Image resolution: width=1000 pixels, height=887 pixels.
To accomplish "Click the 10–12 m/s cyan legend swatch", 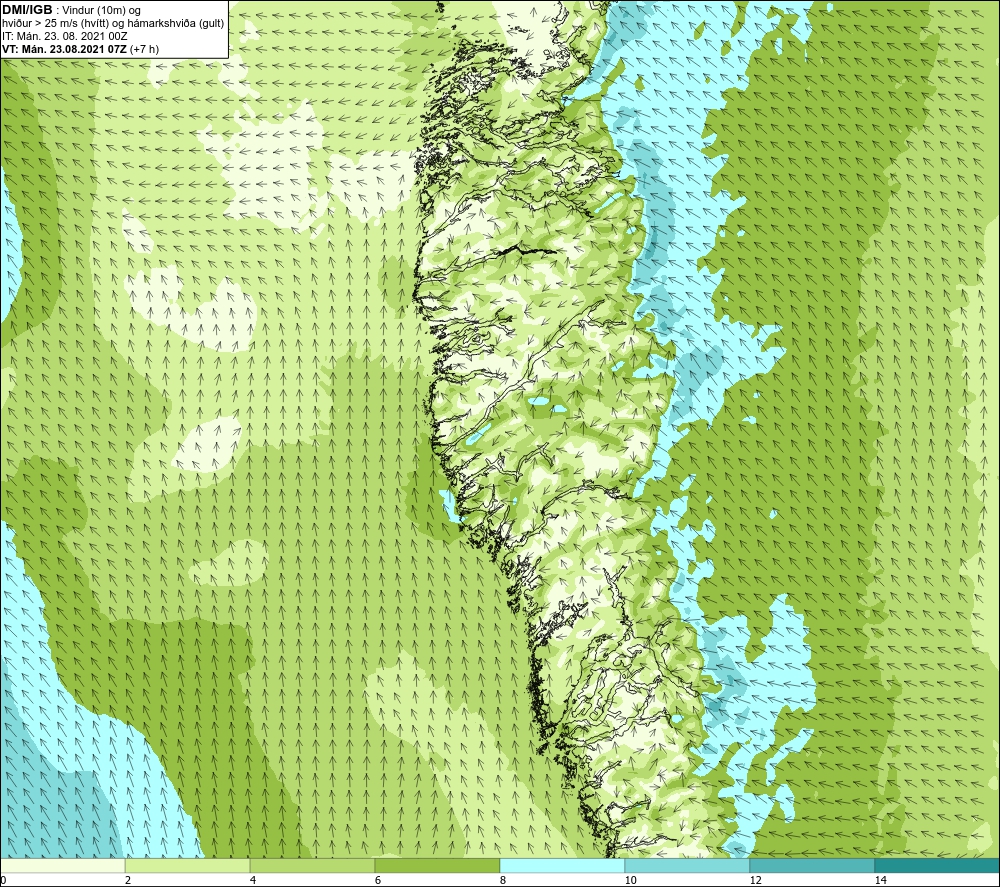I will 688,865.
